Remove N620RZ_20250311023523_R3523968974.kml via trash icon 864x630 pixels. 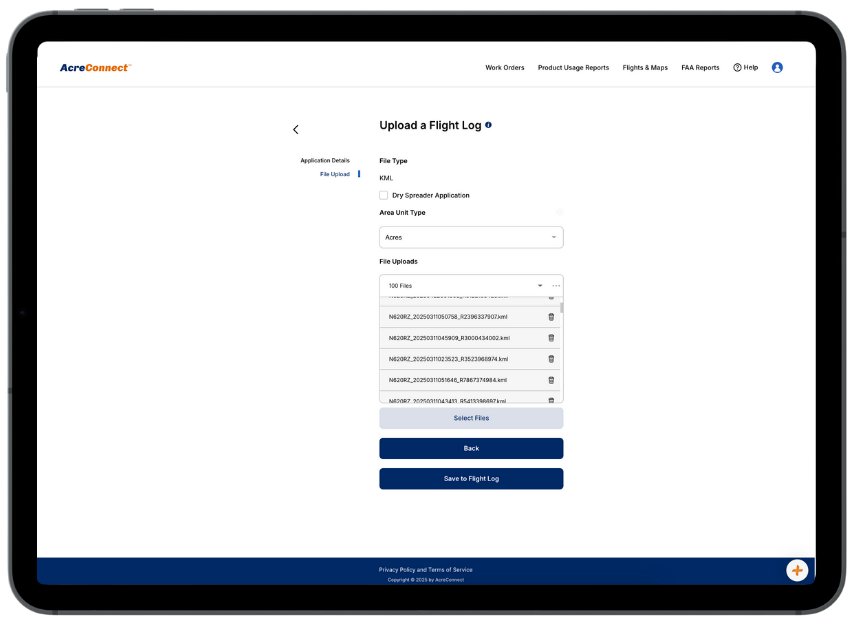click(x=550, y=359)
